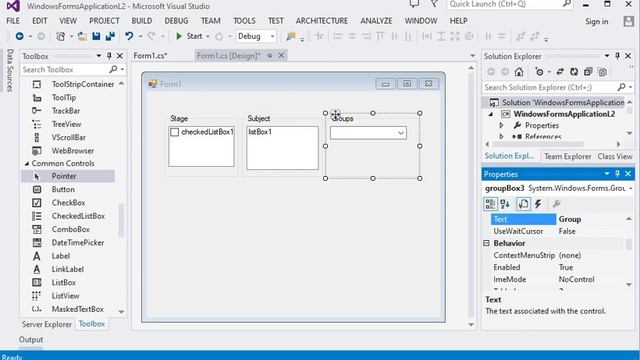The height and width of the screenshot is (360, 640).
Task: Click the Refresh icon in Solution Explorer
Action: click(574, 72)
